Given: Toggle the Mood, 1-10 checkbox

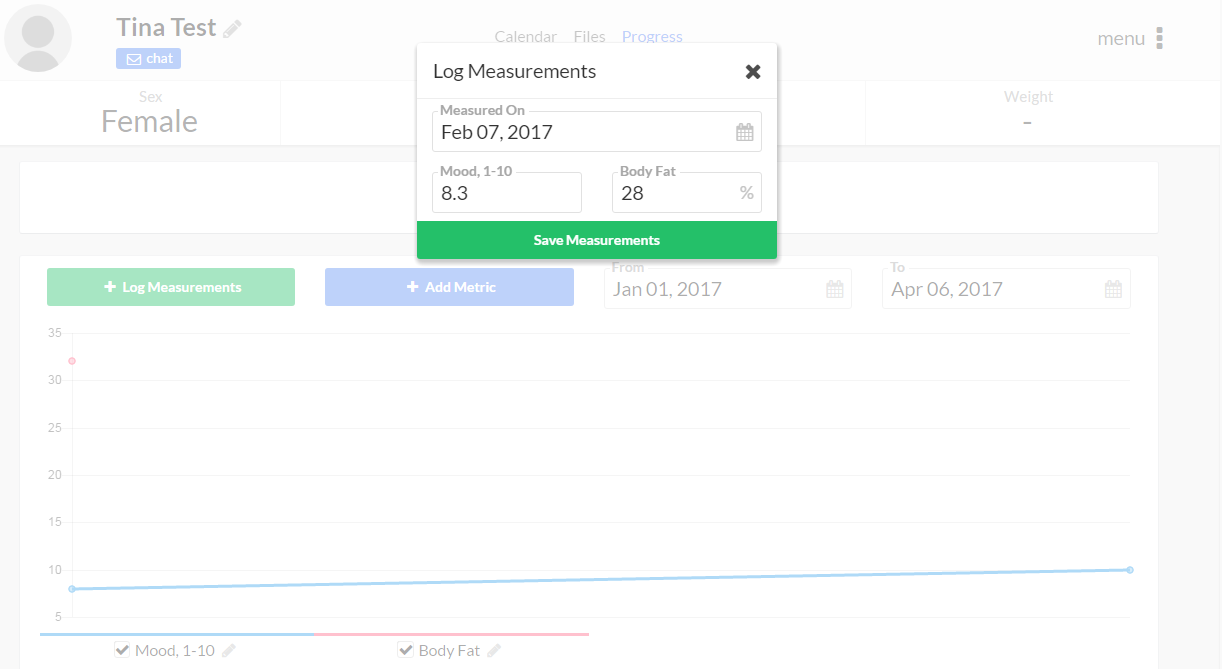Looking at the screenshot, I should click(x=122, y=650).
